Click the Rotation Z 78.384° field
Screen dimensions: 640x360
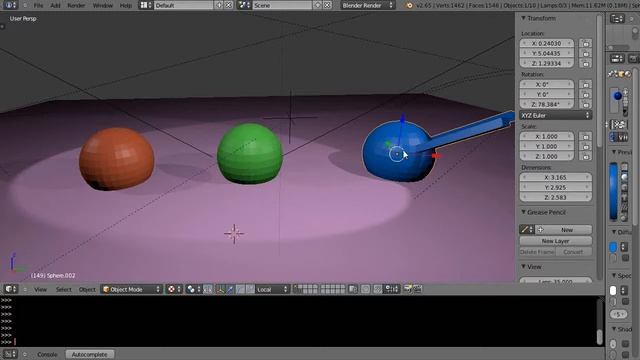tap(547, 104)
